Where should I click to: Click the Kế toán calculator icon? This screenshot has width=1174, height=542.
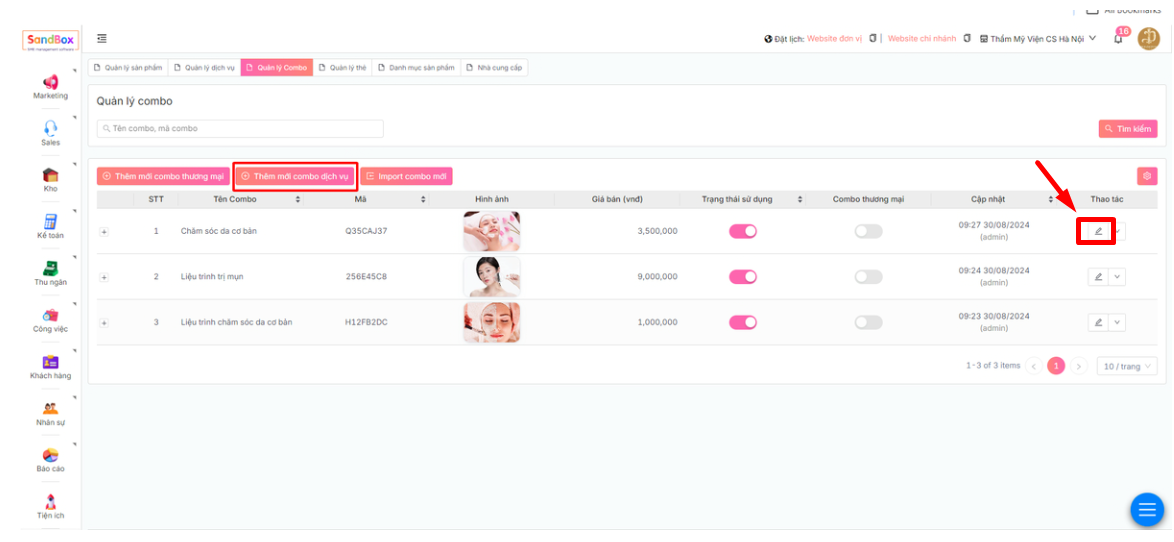pyautogui.click(x=50, y=222)
